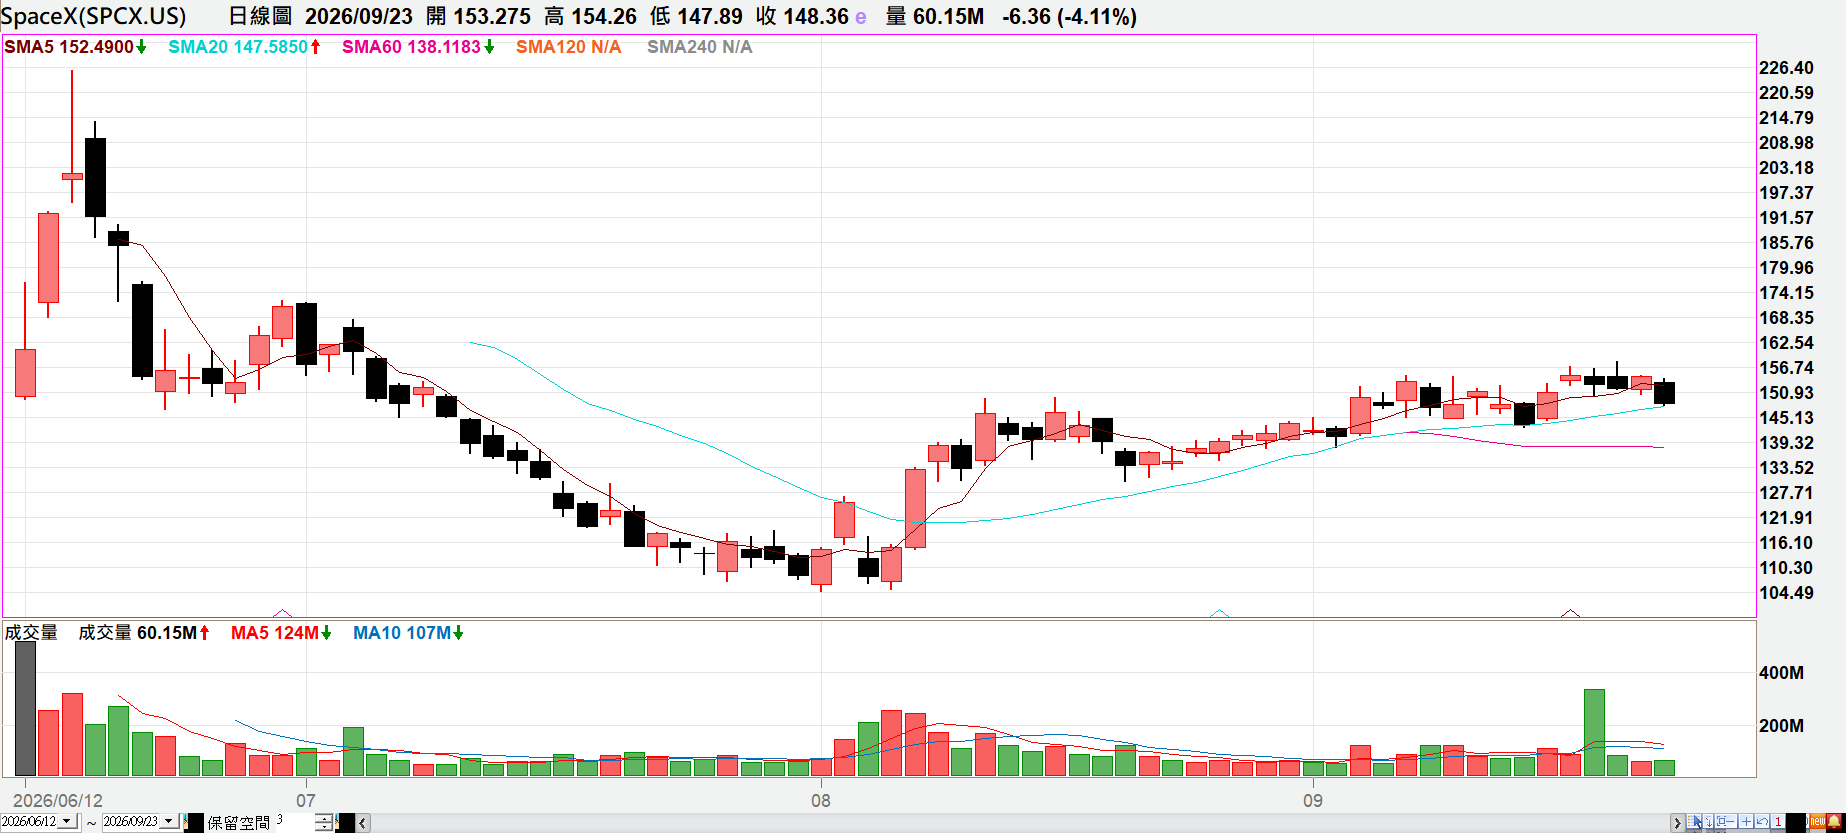Screen dimensions: 1846x833
Task: Click the SMA60 138.1183 indicator label
Action: coord(418,47)
